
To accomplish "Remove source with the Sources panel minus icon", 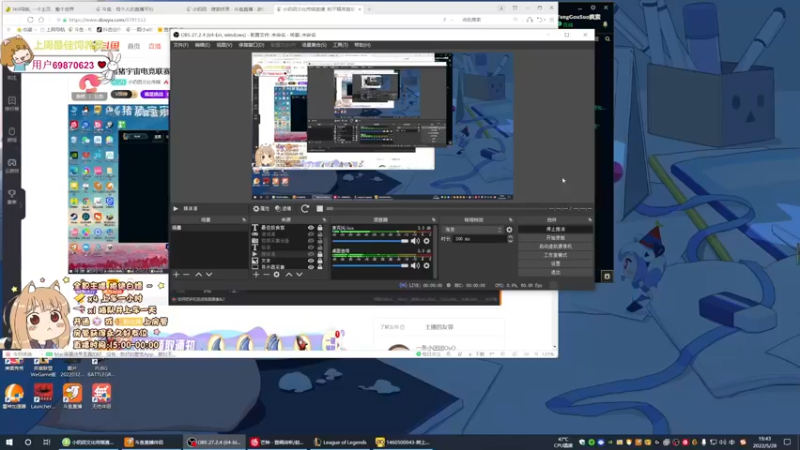I will (x=266, y=274).
